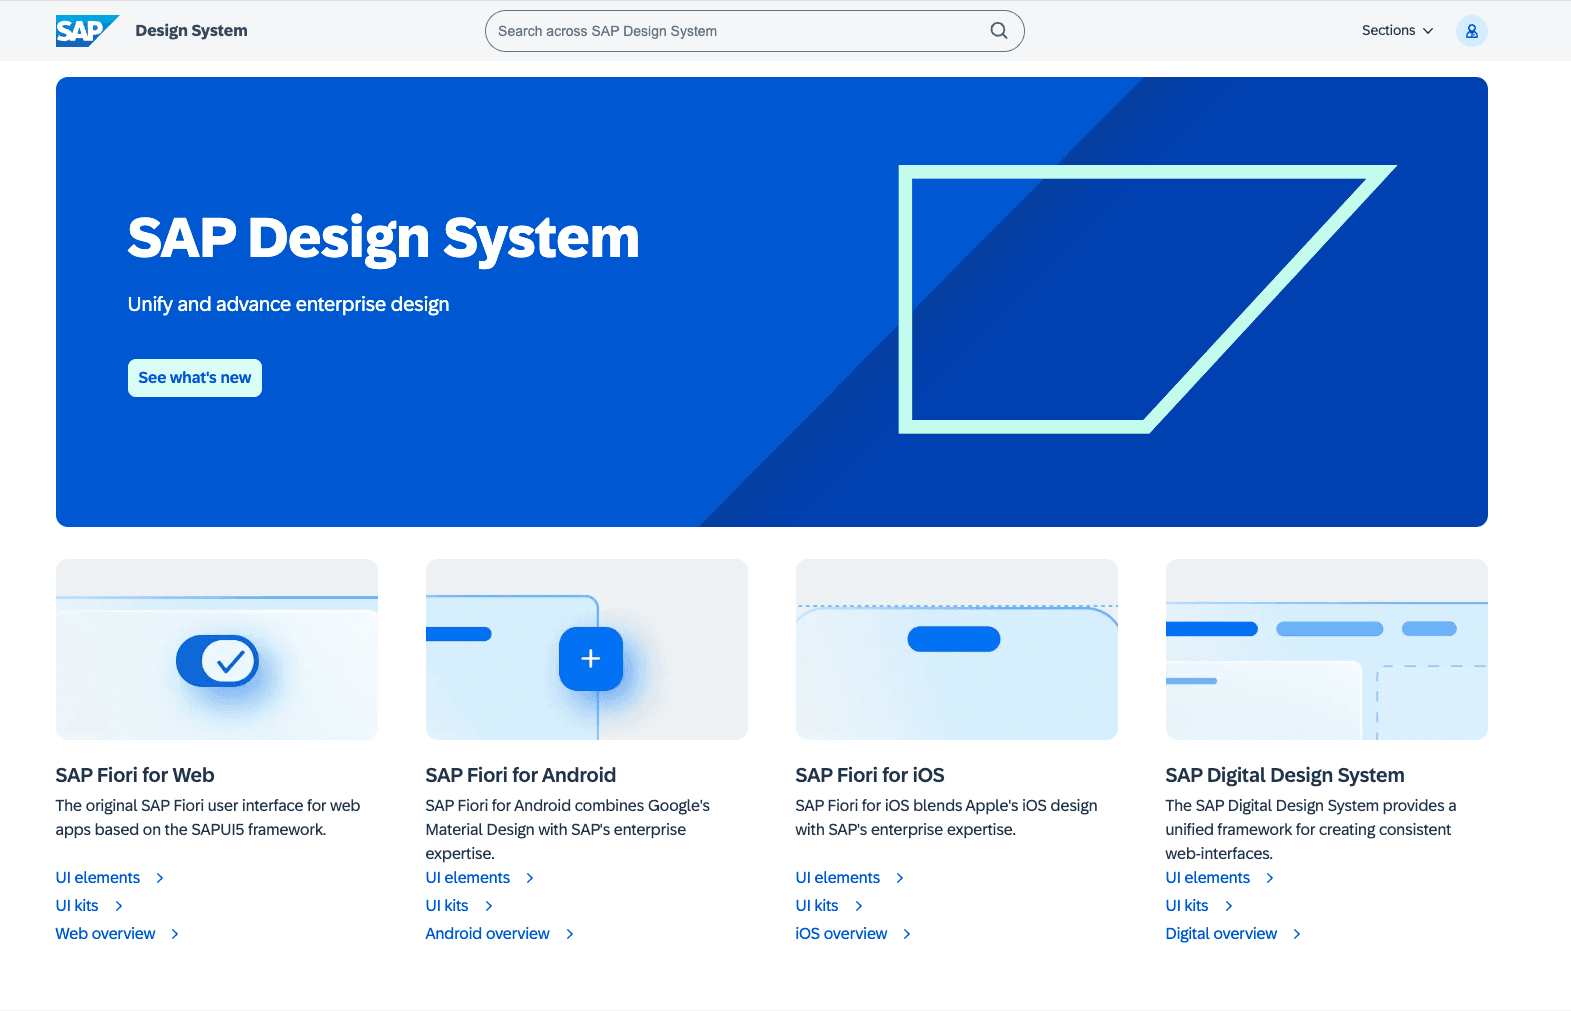Image resolution: width=1571 pixels, height=1011 pixels.
Task: Click the SAP Fiori for Web heading
Action: 135,775
